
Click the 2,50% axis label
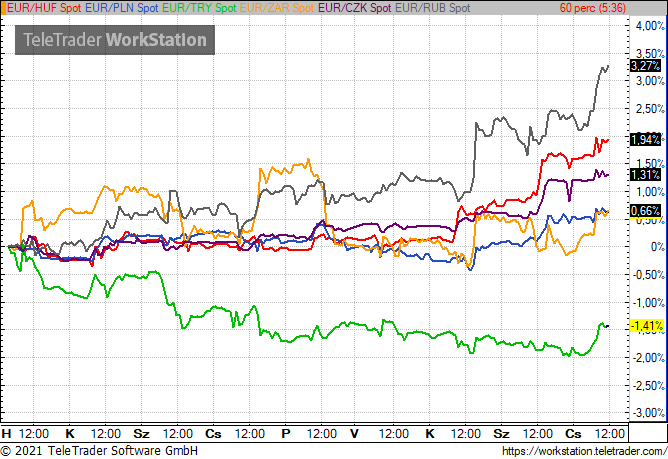650,109
